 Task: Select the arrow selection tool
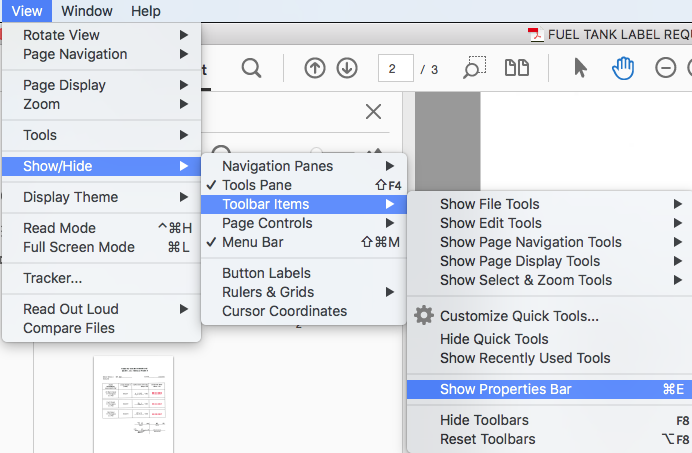580,68
